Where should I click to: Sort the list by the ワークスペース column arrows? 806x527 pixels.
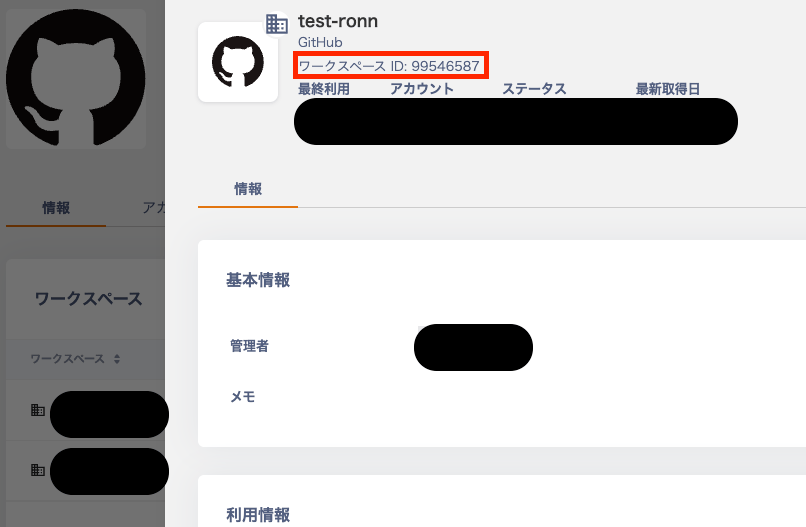(x=117, y=359)
